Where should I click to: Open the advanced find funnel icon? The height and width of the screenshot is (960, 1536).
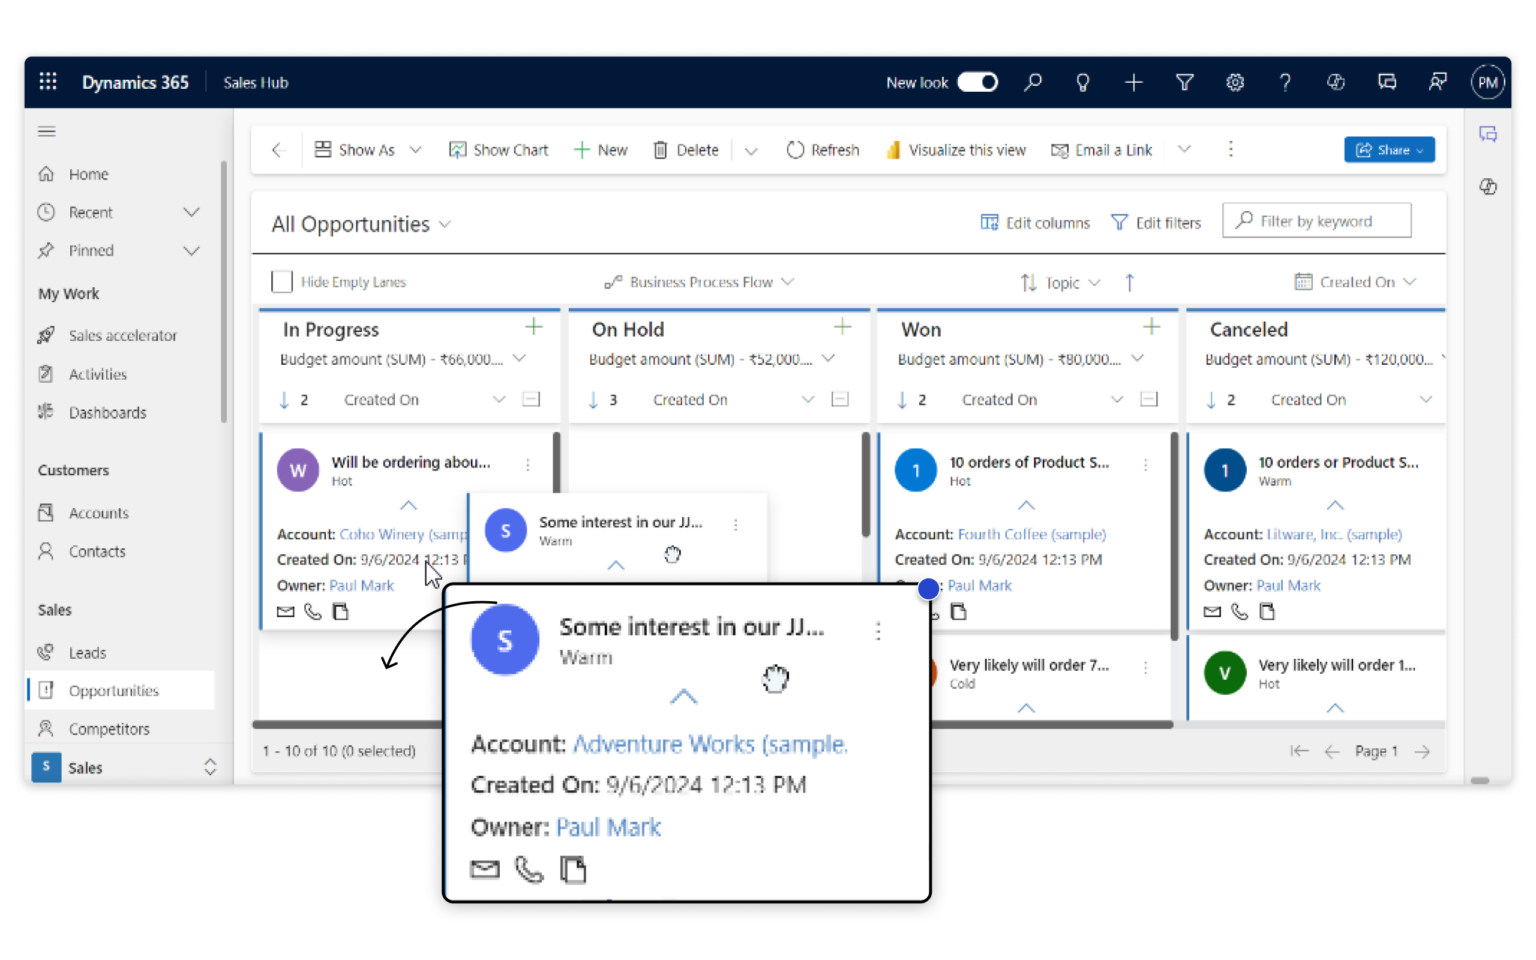[x=1184, y=83]
